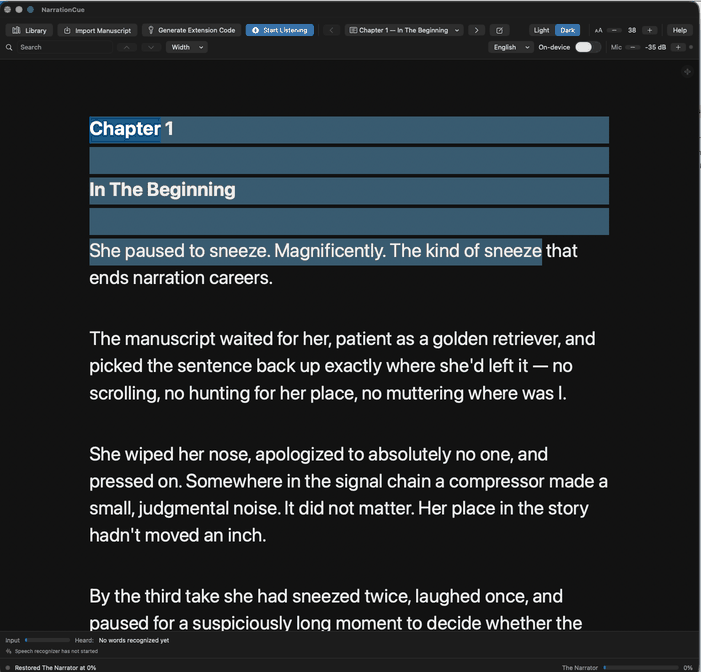The image size is (701, 672).
Task: Switch to Light theme
Action: pyautogui.click(x=541, y=30)
